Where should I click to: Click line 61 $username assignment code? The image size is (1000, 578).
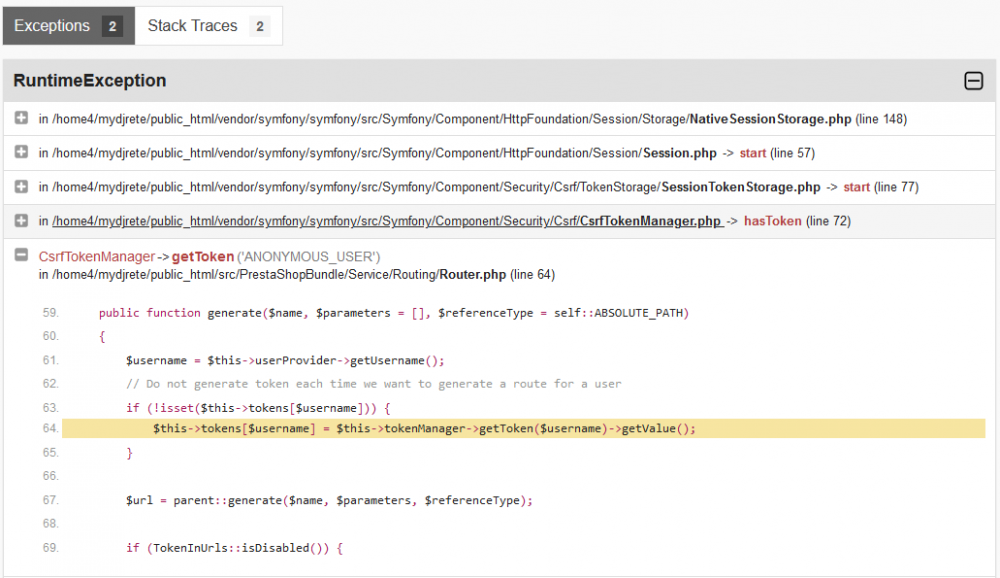(285, 360)
